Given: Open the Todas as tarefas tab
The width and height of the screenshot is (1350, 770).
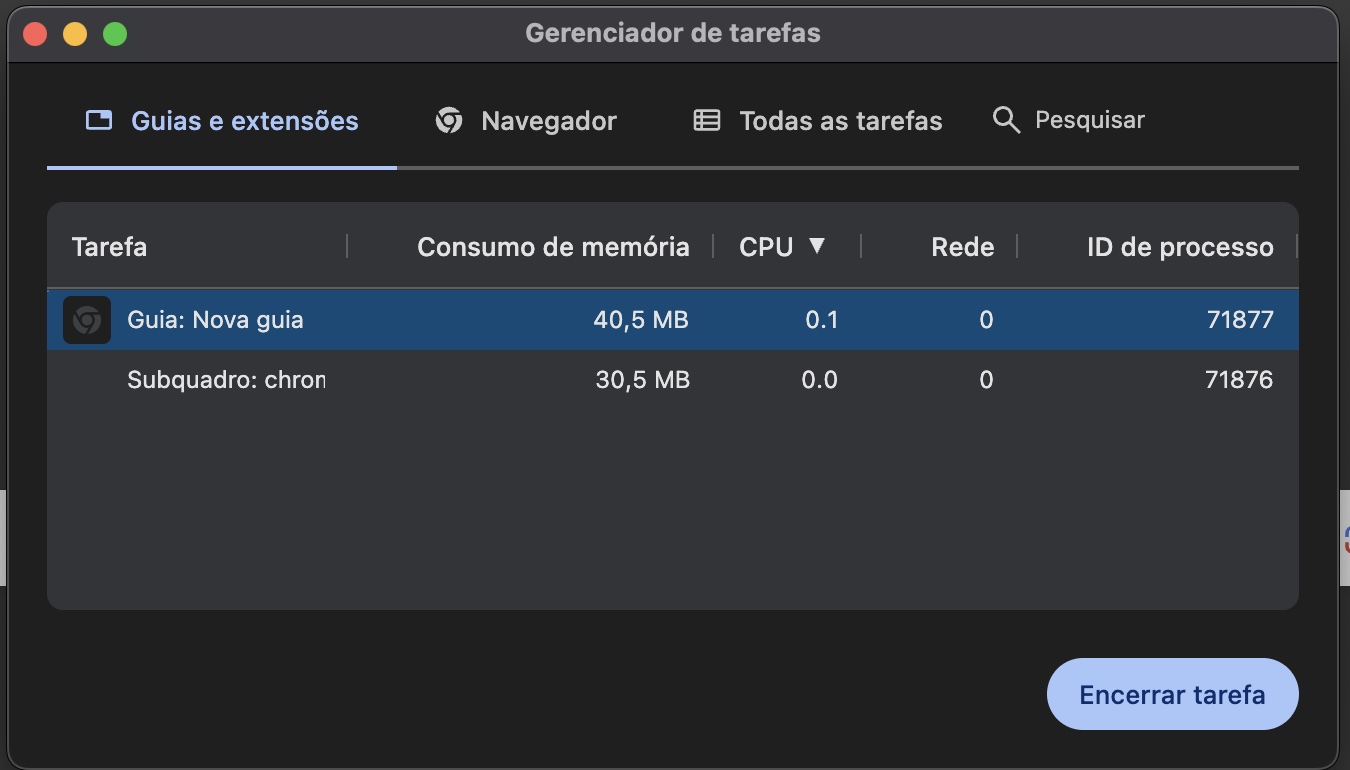Looking at the screenshot, I should (x=841, y=120).
